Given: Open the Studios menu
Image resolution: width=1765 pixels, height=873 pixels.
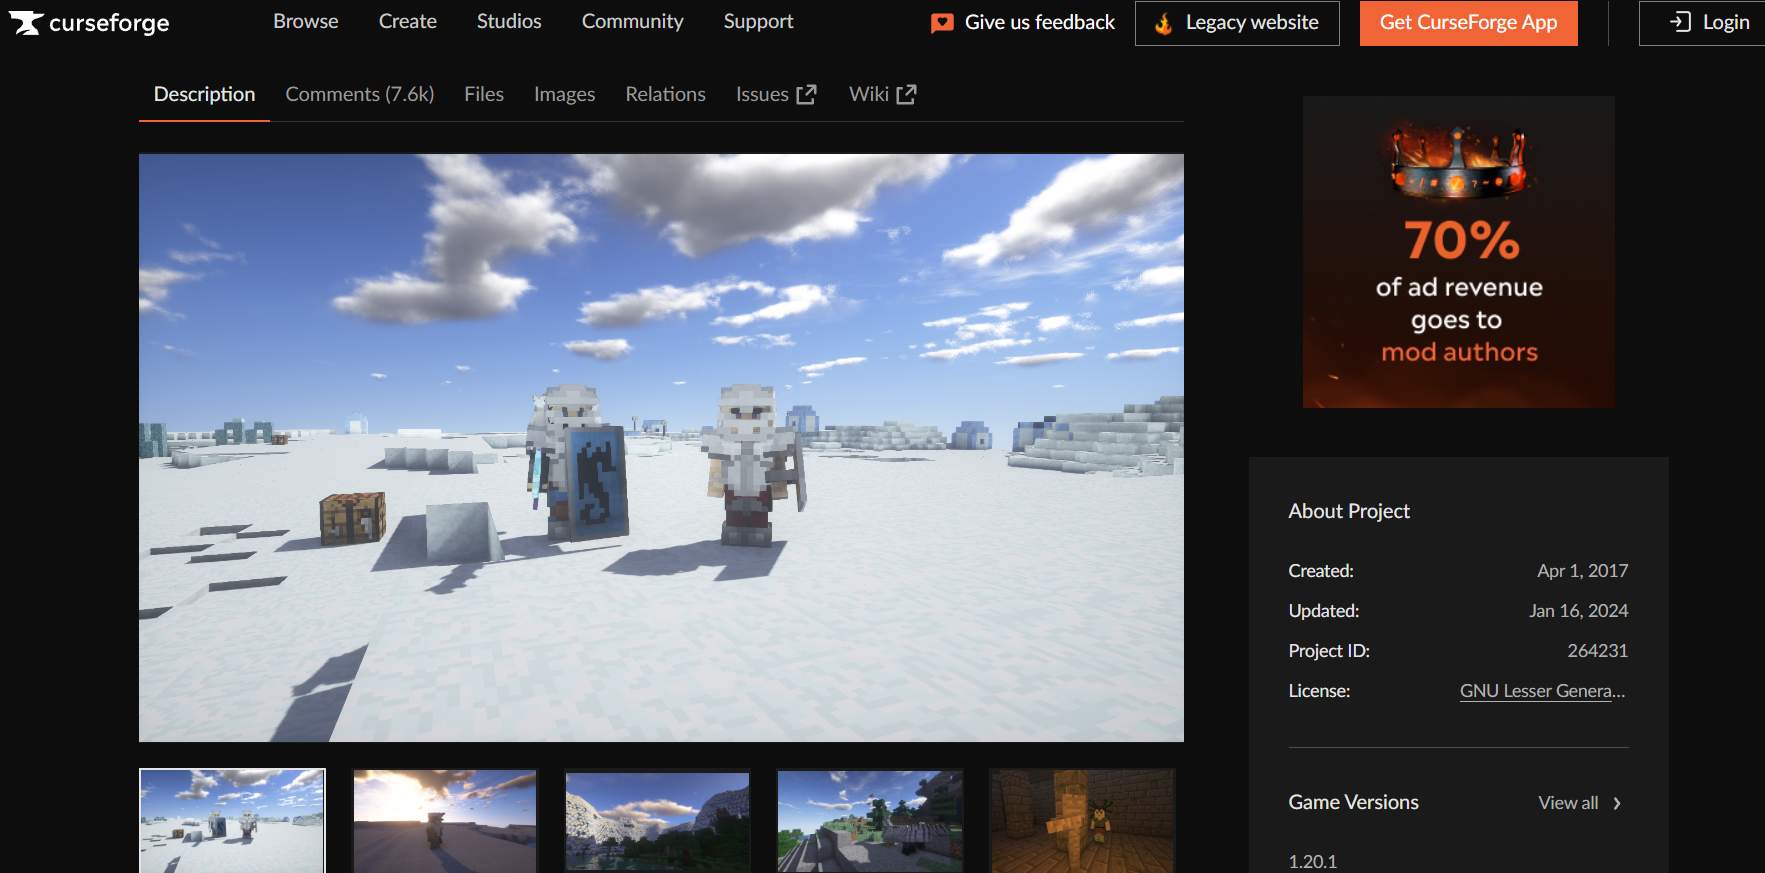Looking at the screenshot, I should coord(509,21).
